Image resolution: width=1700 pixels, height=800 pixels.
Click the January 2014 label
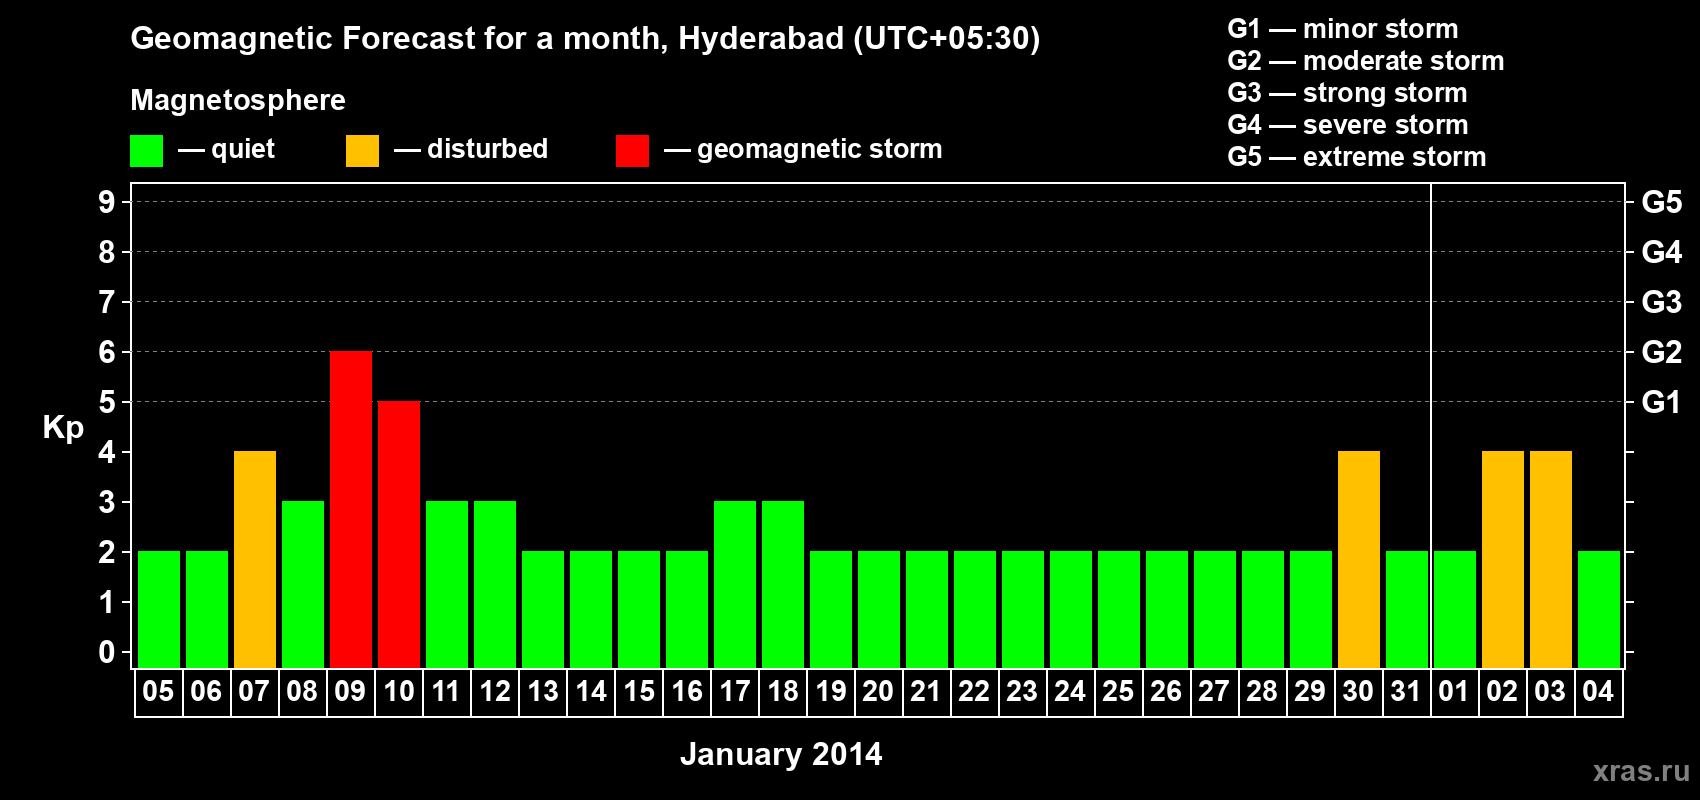point(781,754)
